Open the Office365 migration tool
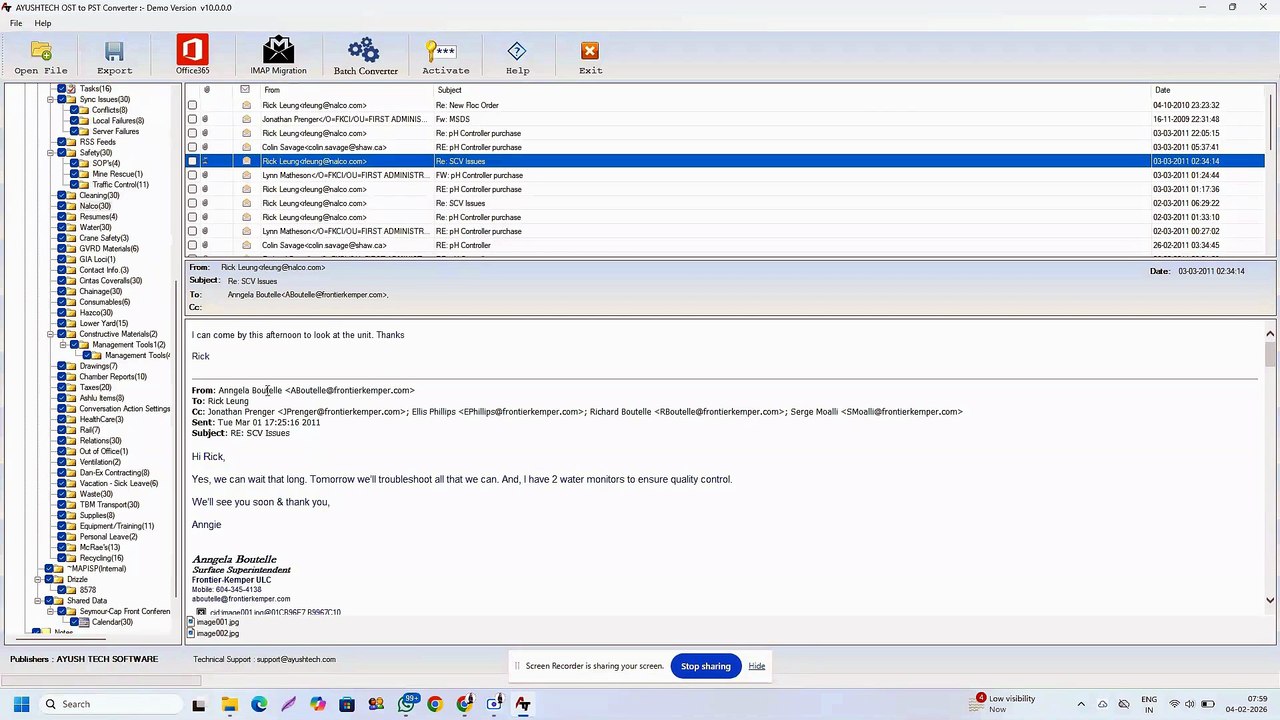This screenshot has height=720, width=1280. pyautogui.click(x=192, y=49)
